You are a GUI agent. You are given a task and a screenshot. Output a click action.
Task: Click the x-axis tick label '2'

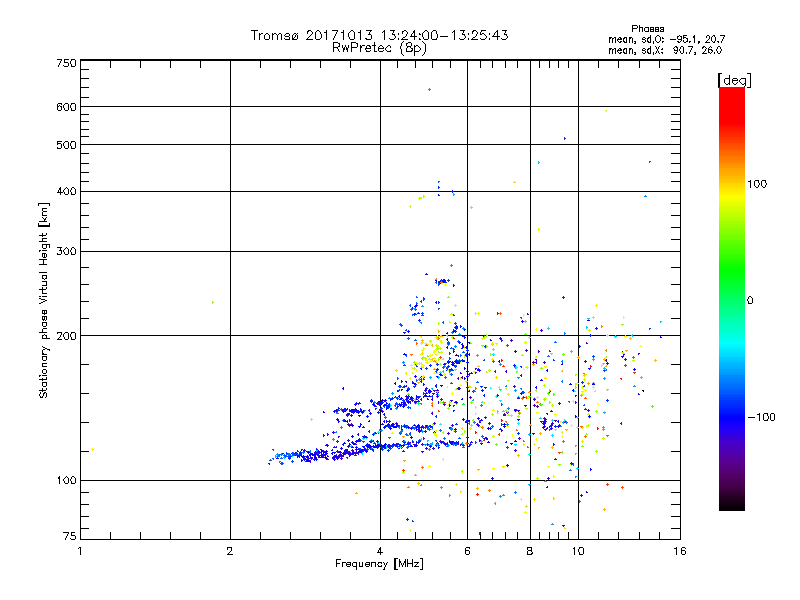(230, 551)
